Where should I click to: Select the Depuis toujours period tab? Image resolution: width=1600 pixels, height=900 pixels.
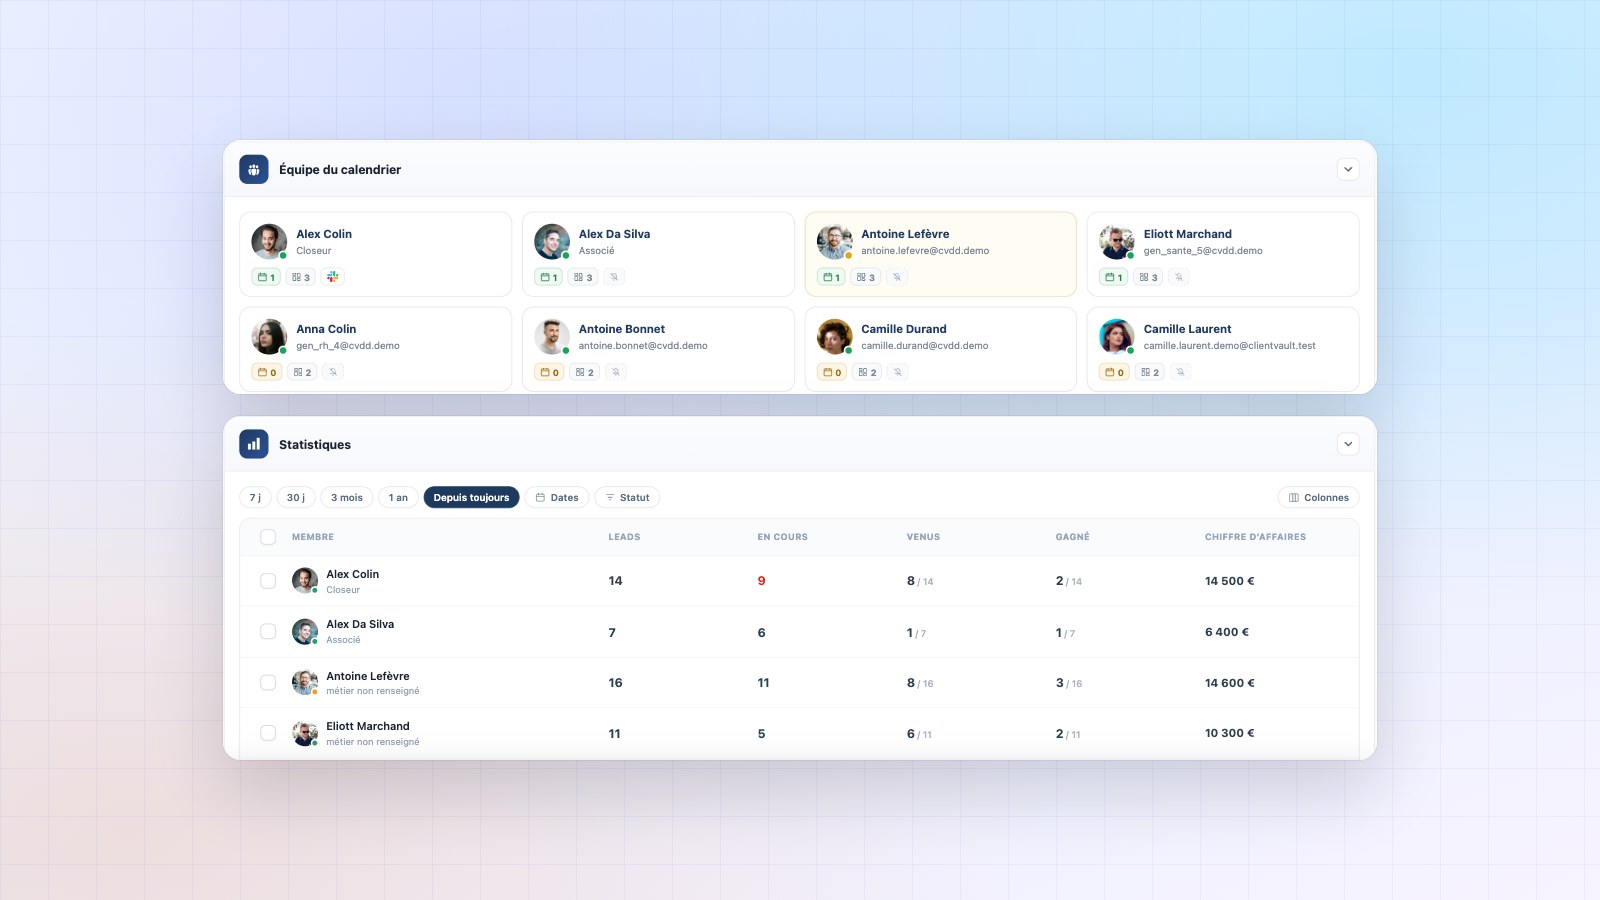[471, 497]
